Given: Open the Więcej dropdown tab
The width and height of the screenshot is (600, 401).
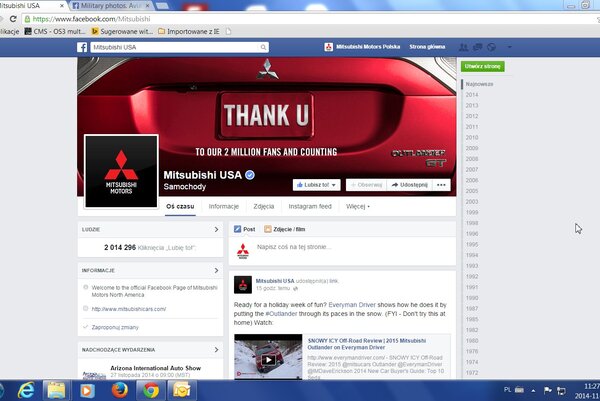Looking at the screenshot, I should (x=358, y=206).
